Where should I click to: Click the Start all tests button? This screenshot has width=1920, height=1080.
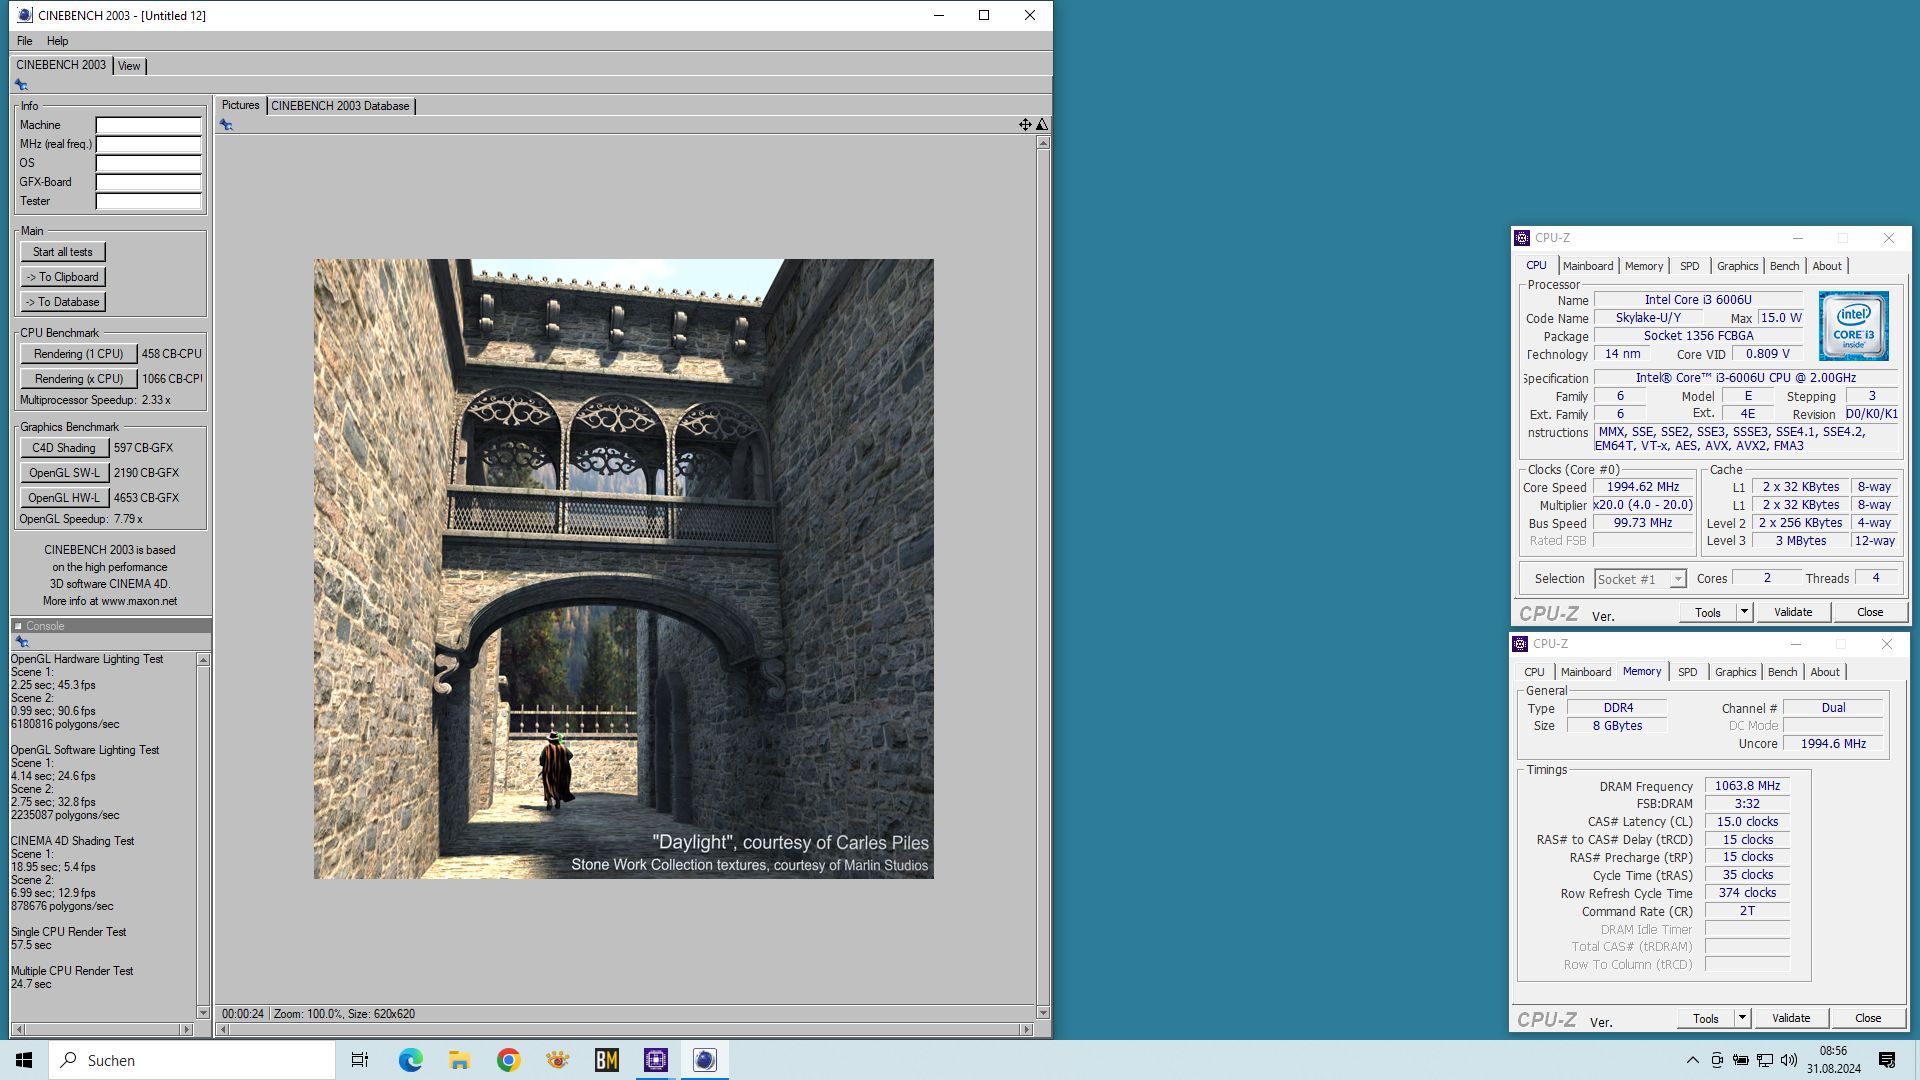tap(63, 252)
